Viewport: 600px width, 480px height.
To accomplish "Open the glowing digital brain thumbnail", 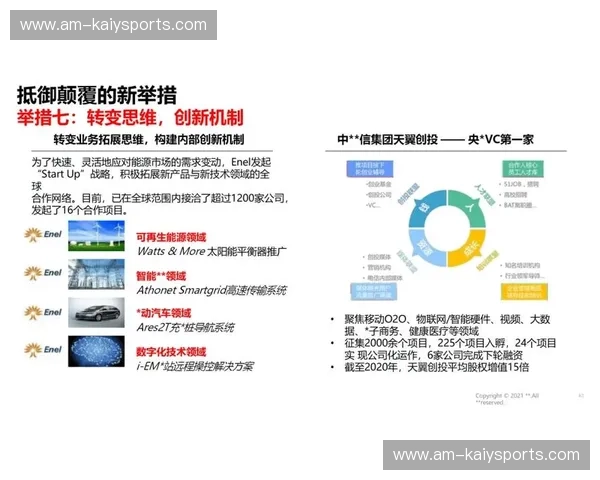I will coord(96,351).
